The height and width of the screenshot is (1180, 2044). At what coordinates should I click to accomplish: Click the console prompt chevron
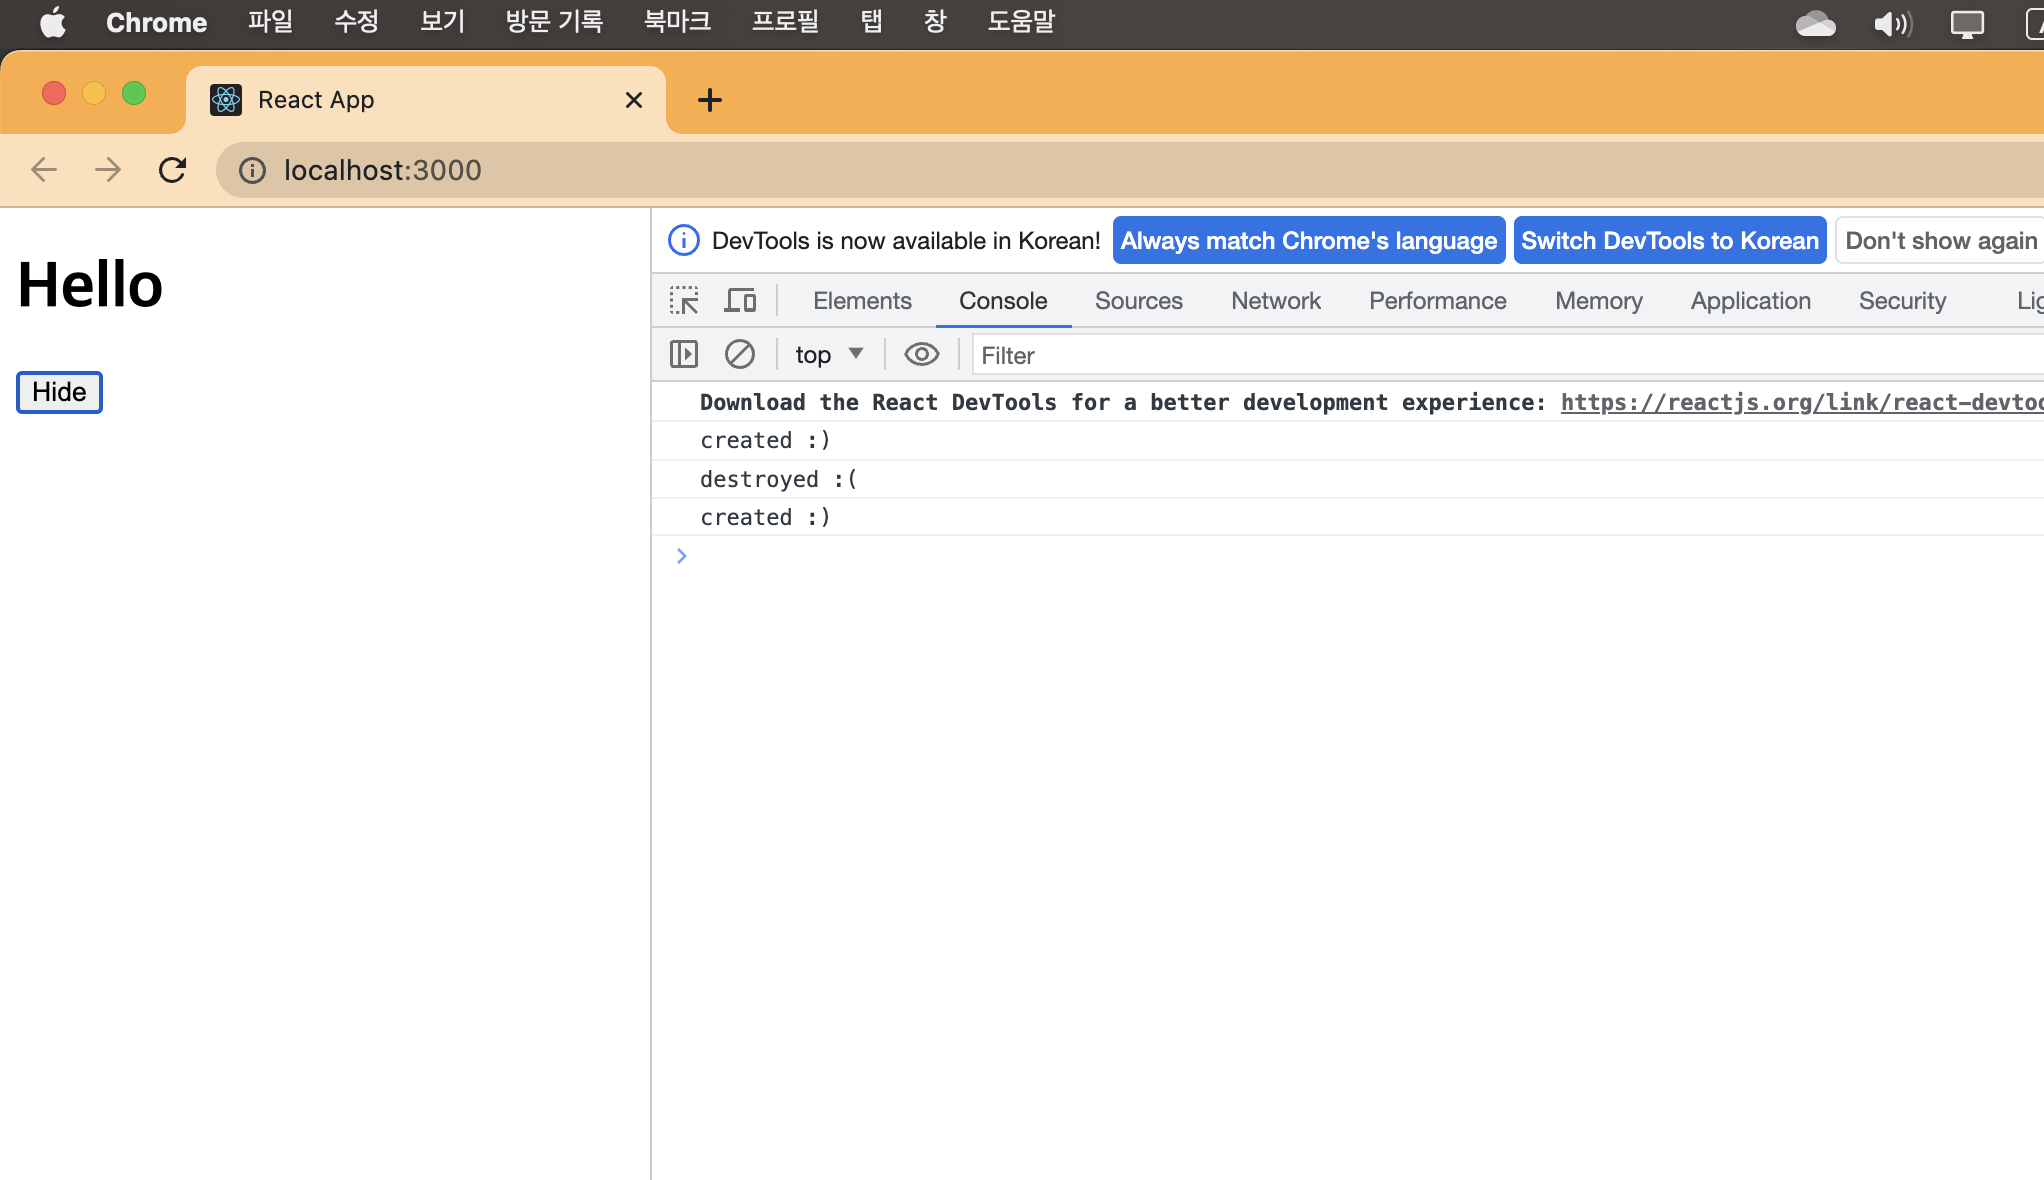(682, 556)
